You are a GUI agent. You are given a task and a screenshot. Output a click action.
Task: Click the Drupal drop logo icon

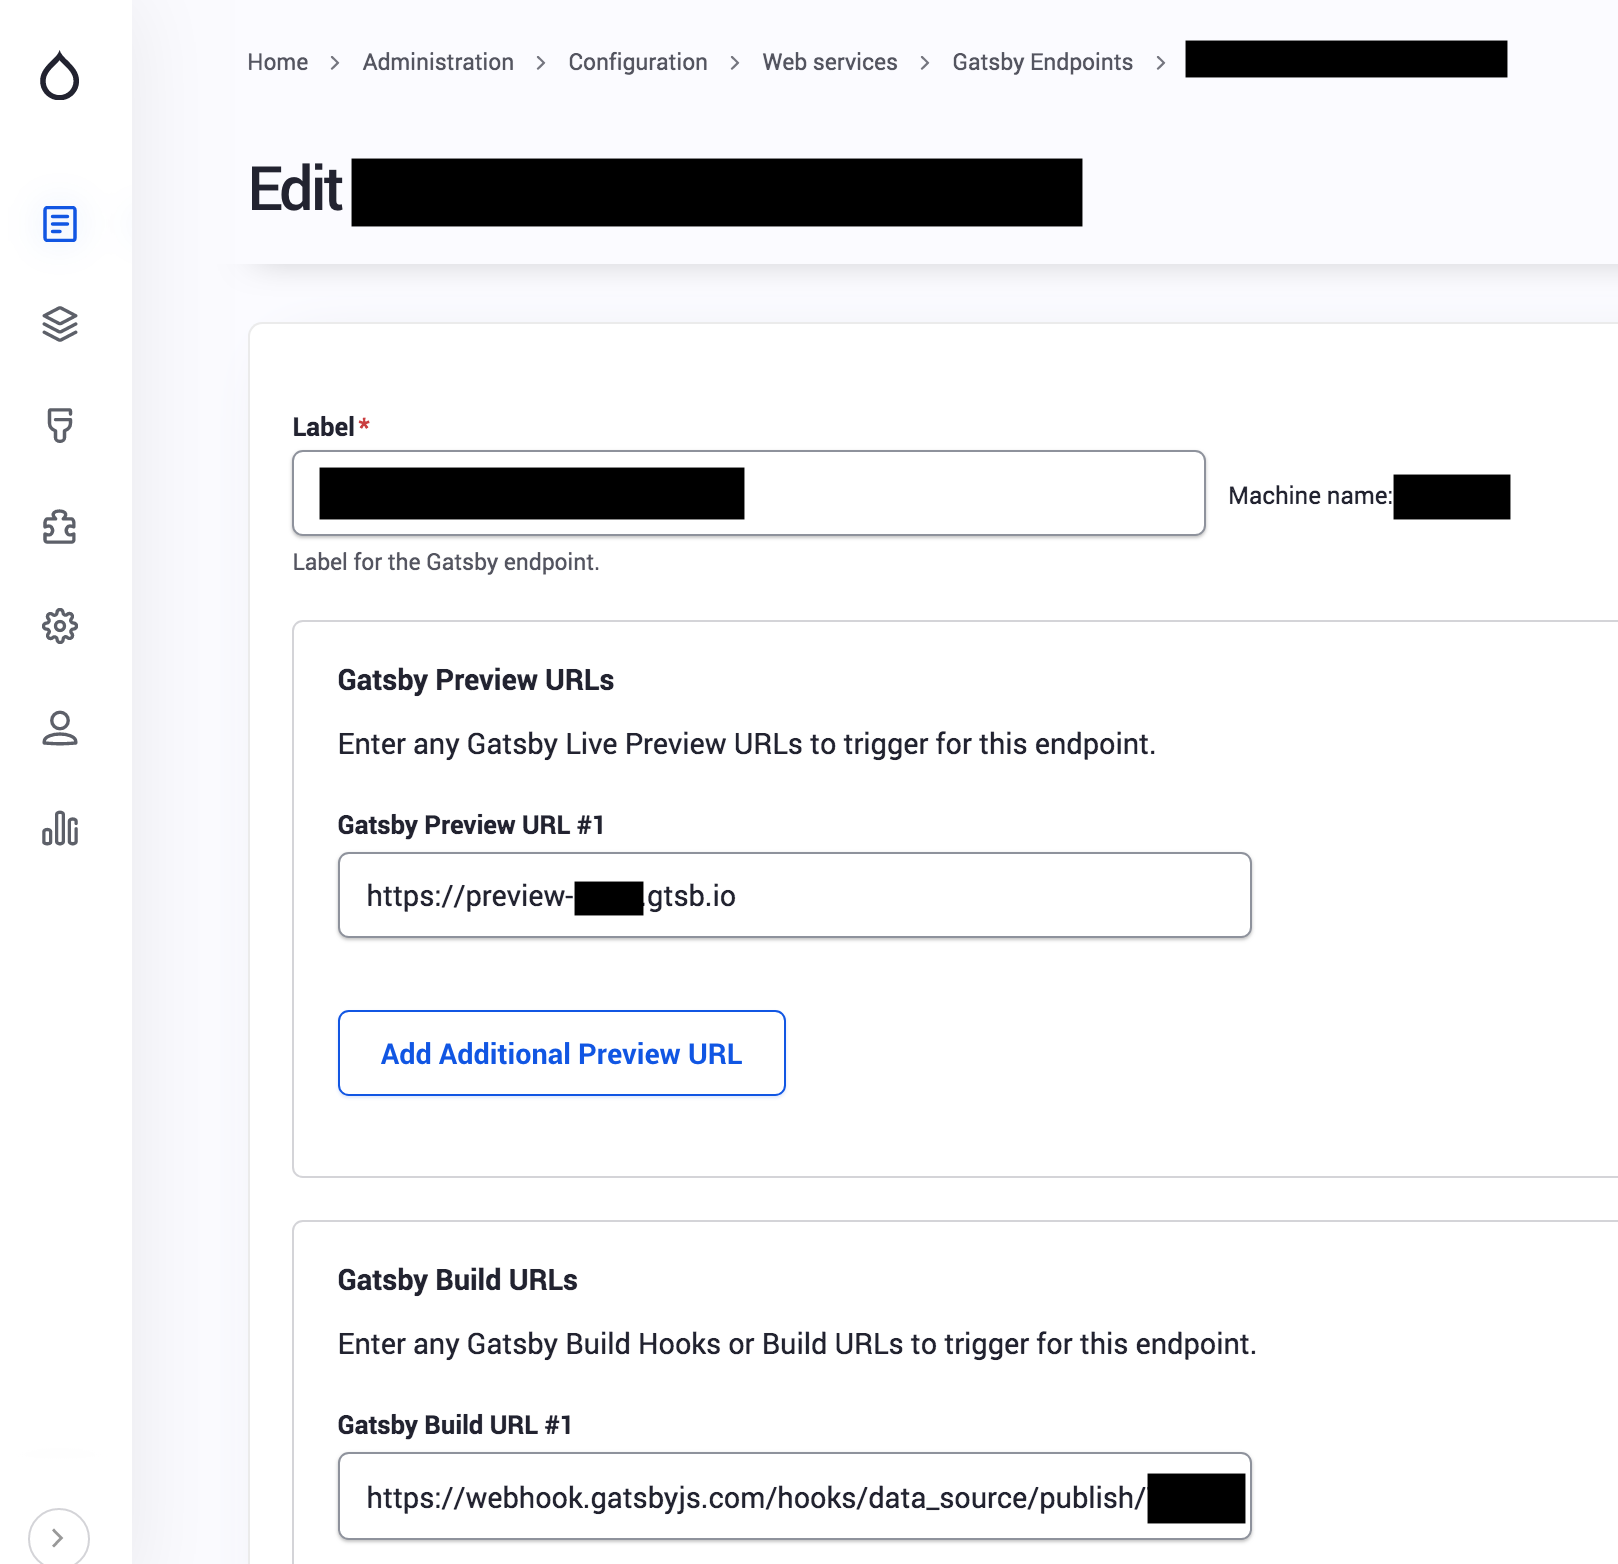[59, 75]
